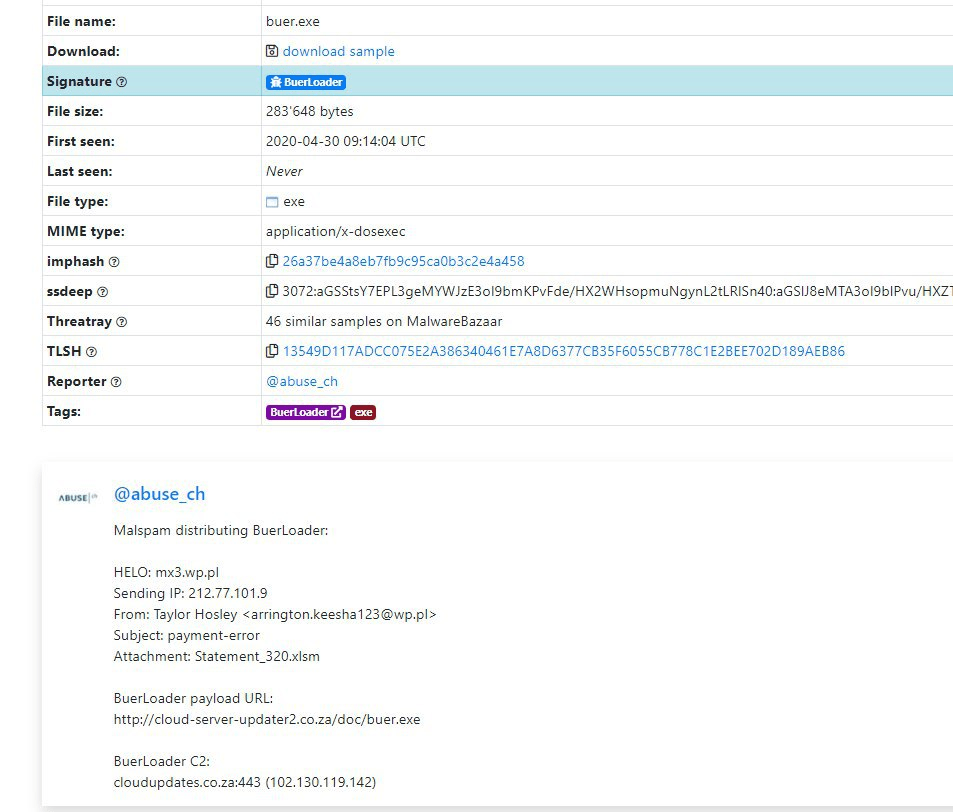Open the external link on the BuerLoader tag
953x812 pixels.
pos(337,412)
